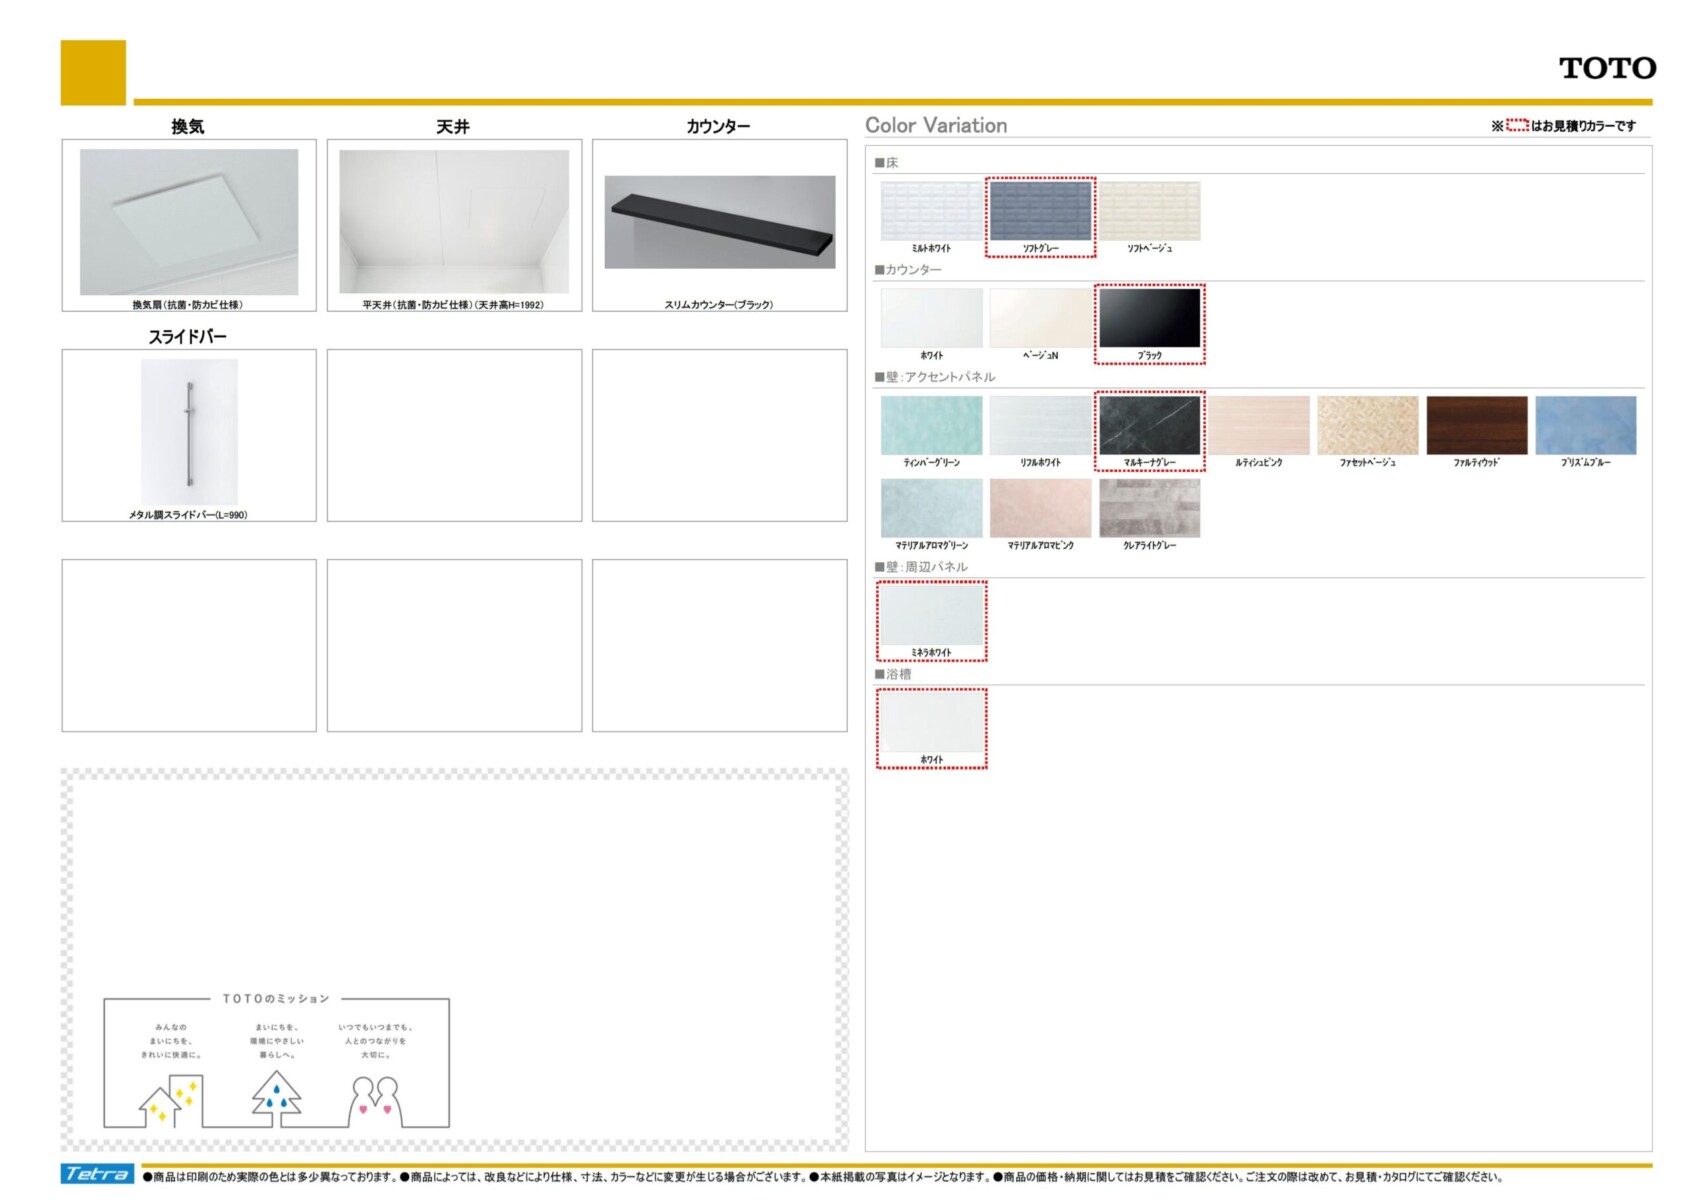
Task: Click the caption 平天井(抗菌・防カビ仕様)(天井高H=1992)
Action: pyautogui.click(x=453, y=305)
